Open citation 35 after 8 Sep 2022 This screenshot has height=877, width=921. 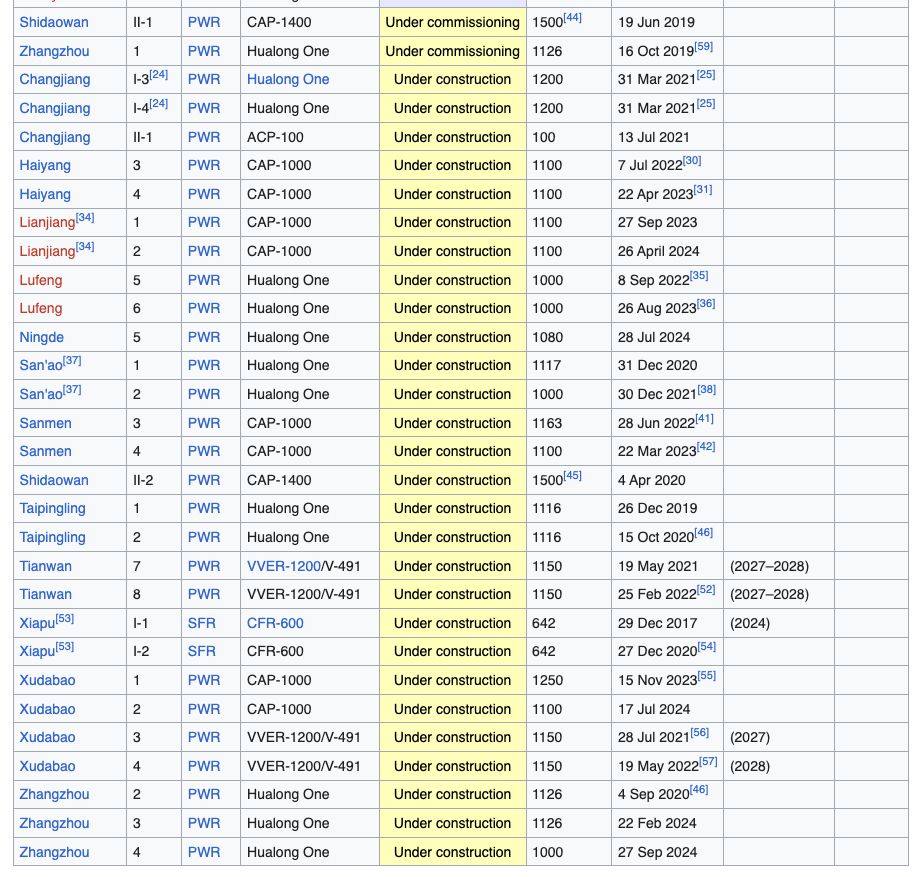(699, 275)
